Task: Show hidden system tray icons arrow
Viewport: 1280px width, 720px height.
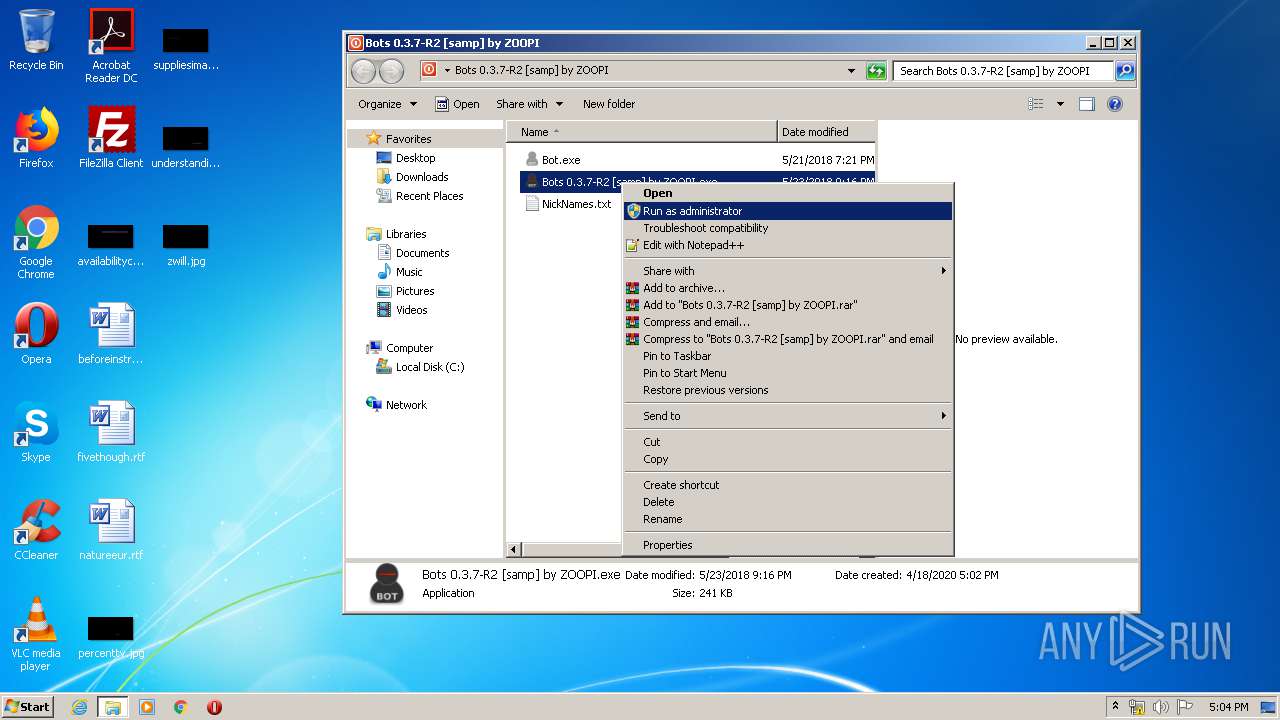Action: pos(1115,707)
